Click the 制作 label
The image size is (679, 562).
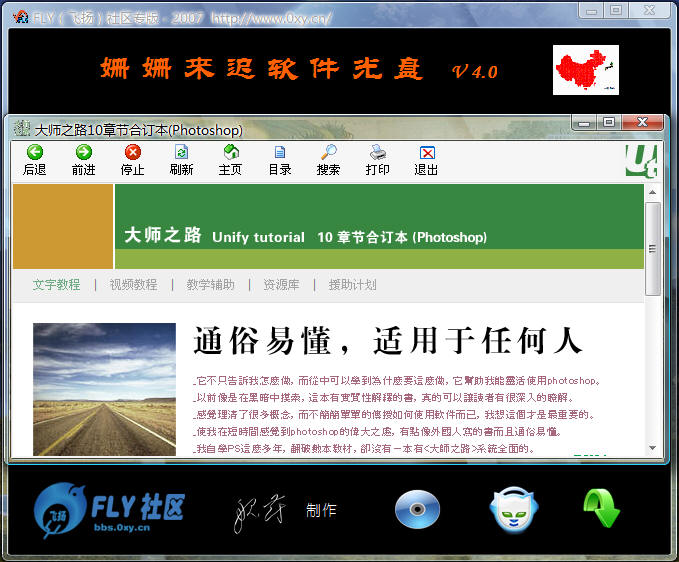[x=321, y=510]
